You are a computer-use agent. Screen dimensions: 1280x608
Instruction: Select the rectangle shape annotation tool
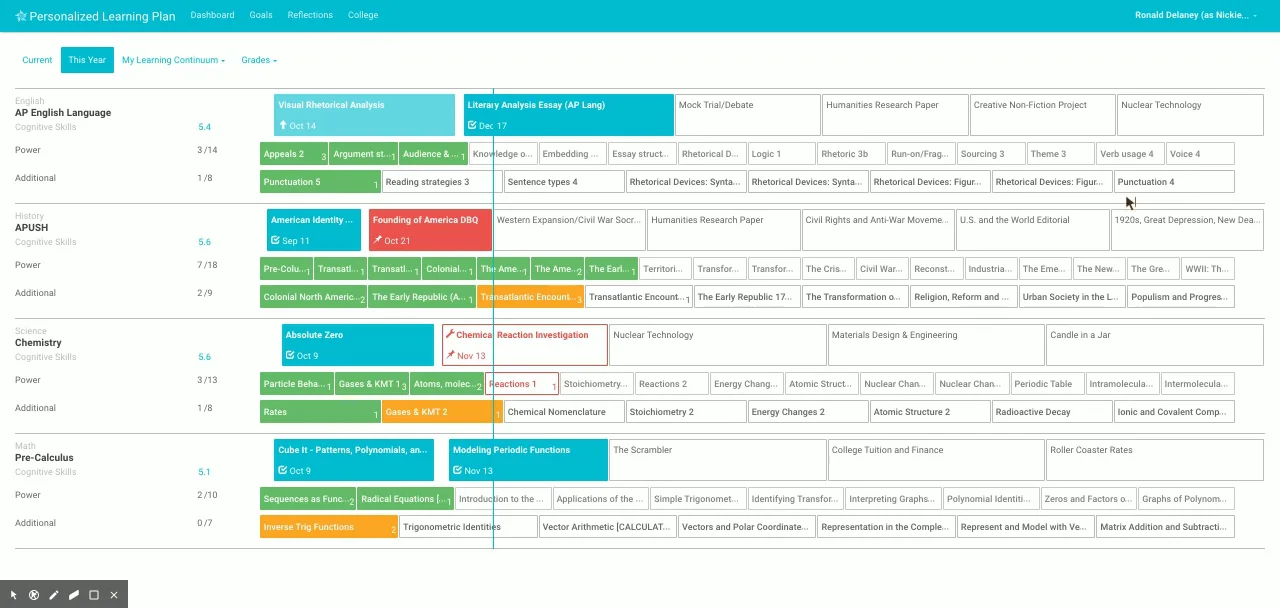(94, 595)
